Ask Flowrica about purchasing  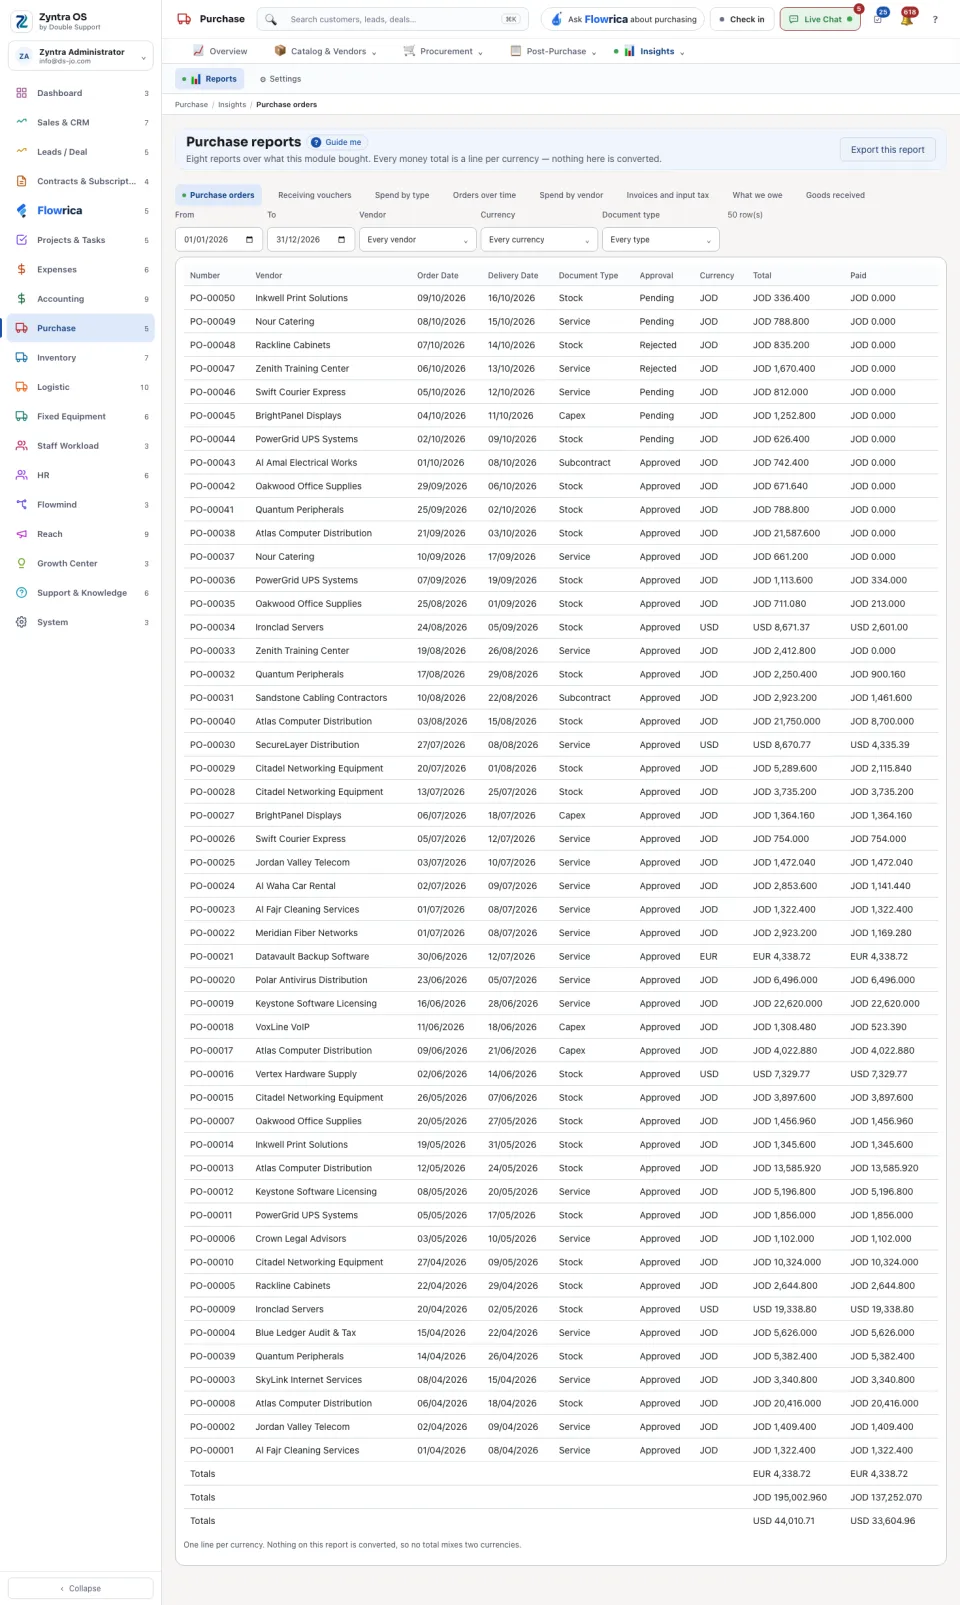pyautogui.click(x=623, y=19)
